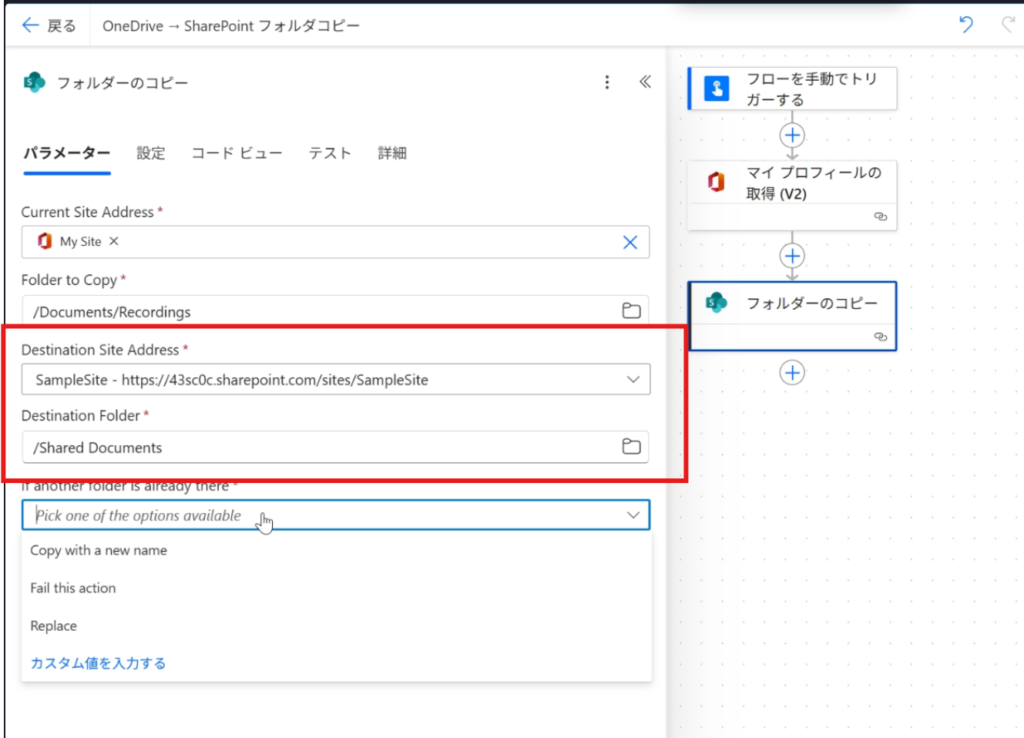Click the Folder to Copy input field

click(x=320, y=311)
